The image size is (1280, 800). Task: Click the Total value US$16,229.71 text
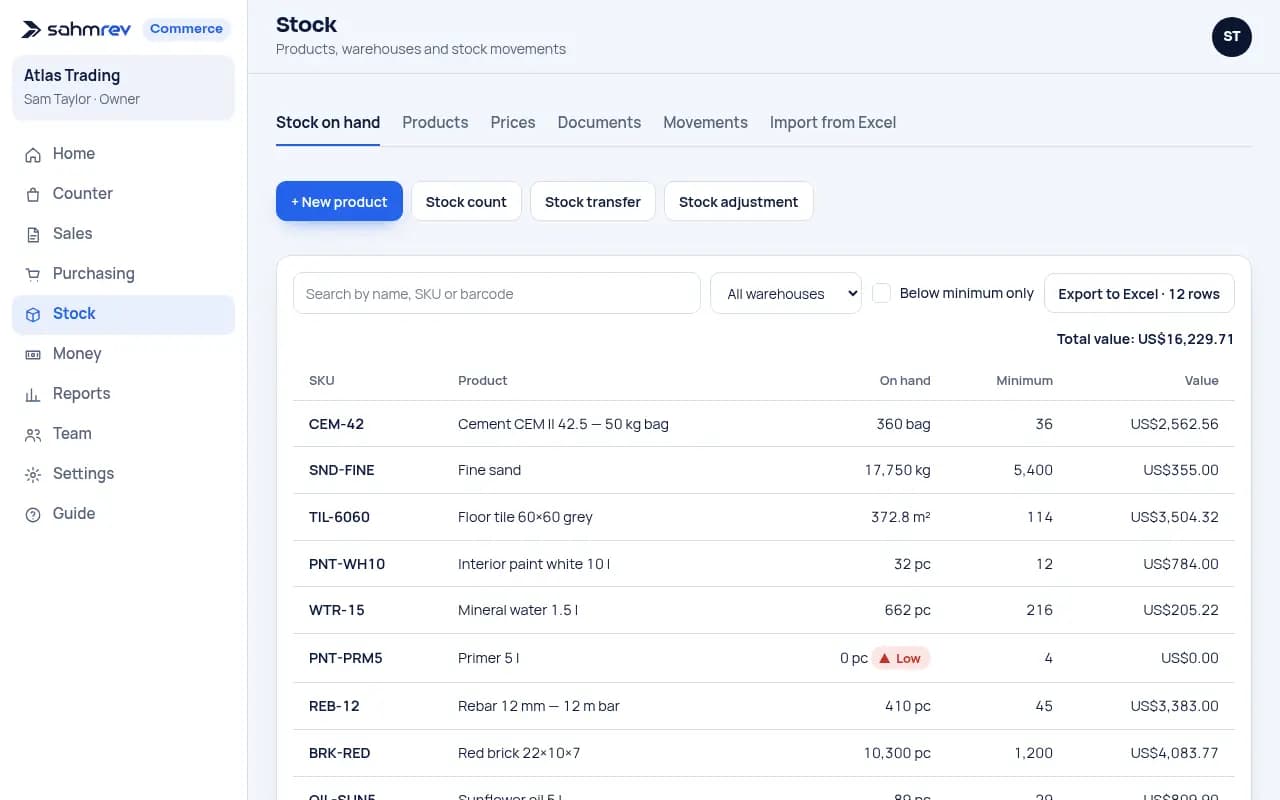point(1145,339)
